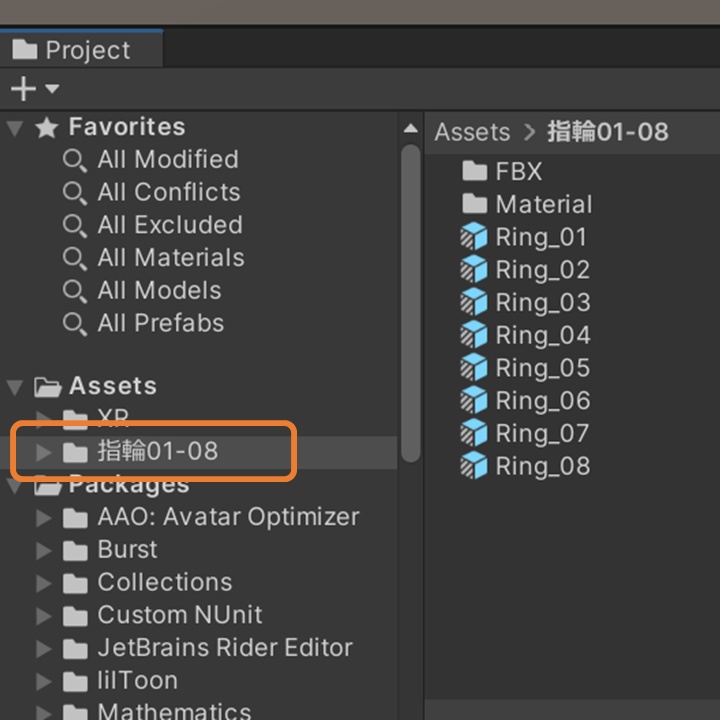Click the Ring_01 prefab cube icon
The width and height of the screenshot is (720, 720).
(473, 237)
